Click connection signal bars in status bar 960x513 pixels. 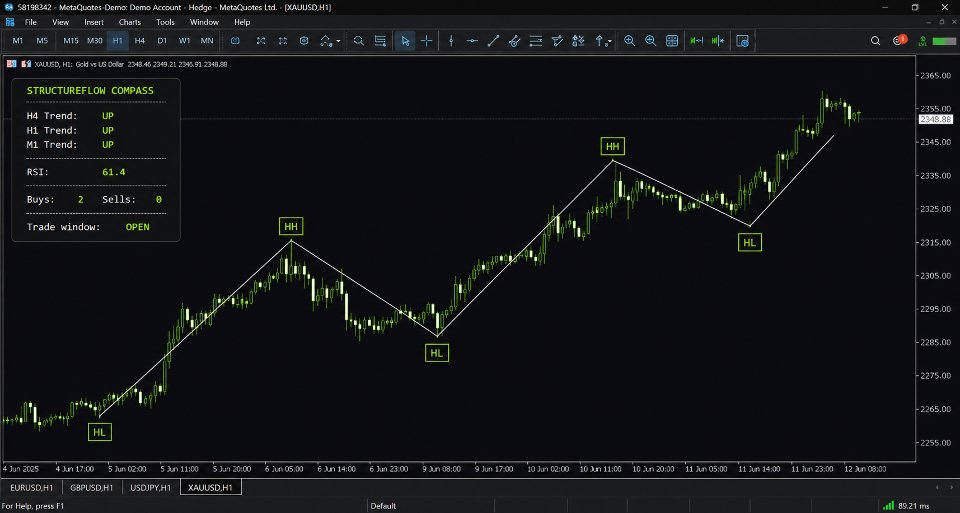pyautogui.click(x=888, y=506)
